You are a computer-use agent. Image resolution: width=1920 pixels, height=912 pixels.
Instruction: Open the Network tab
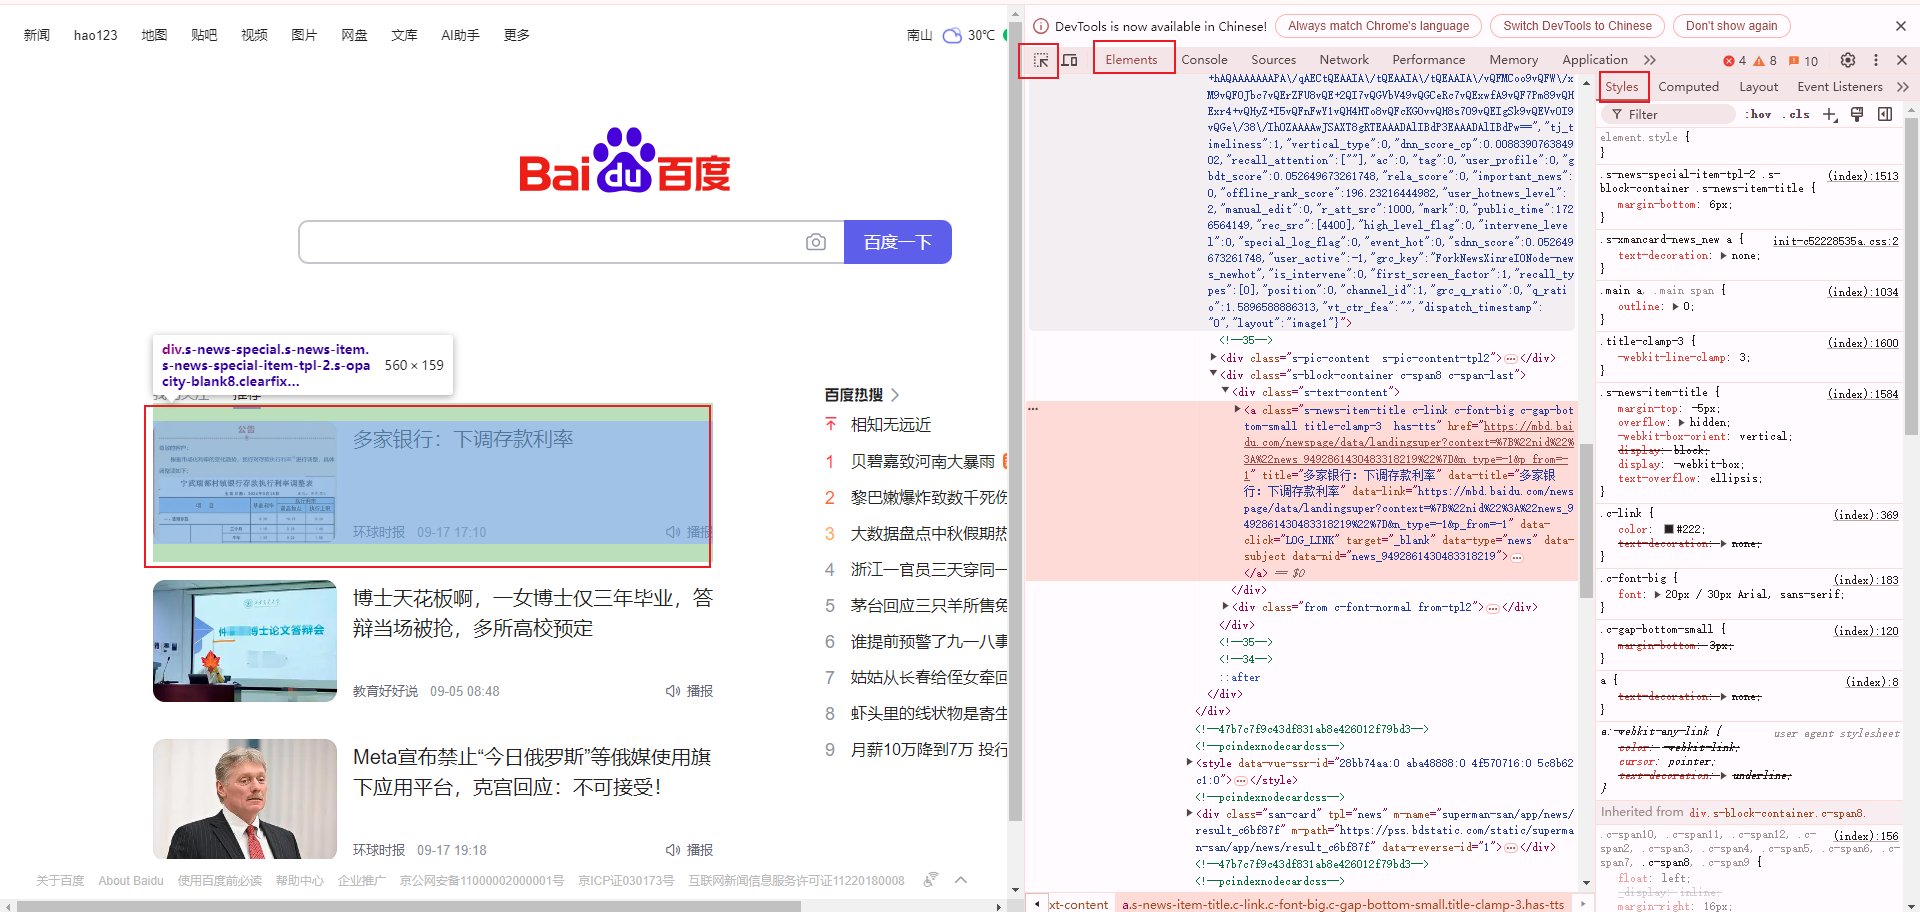coord(1344,60)
